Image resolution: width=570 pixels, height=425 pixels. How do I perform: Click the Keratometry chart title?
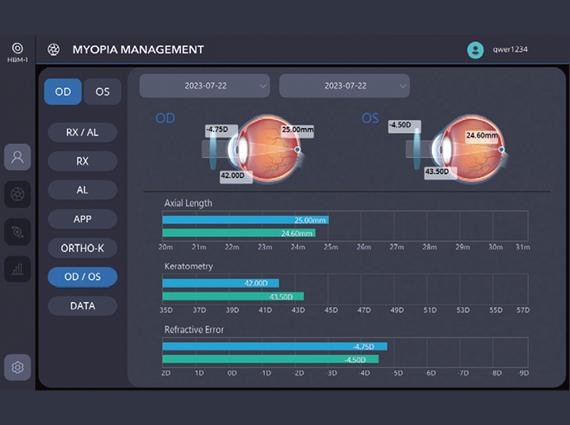pos(188,266)
